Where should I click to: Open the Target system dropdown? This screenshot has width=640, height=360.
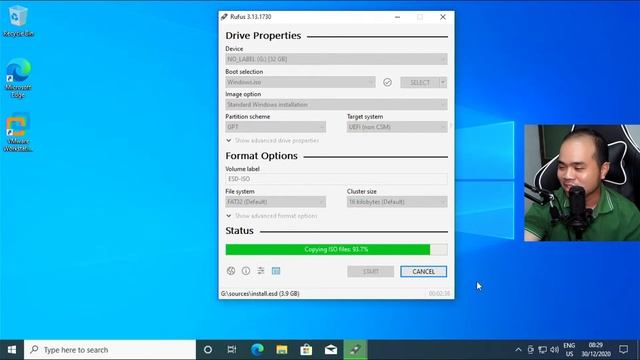[x=397, y=127]
